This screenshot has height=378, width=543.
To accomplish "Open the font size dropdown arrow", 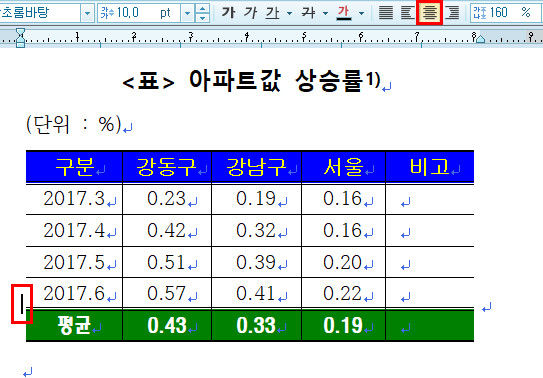I will [x=187, y=13].
